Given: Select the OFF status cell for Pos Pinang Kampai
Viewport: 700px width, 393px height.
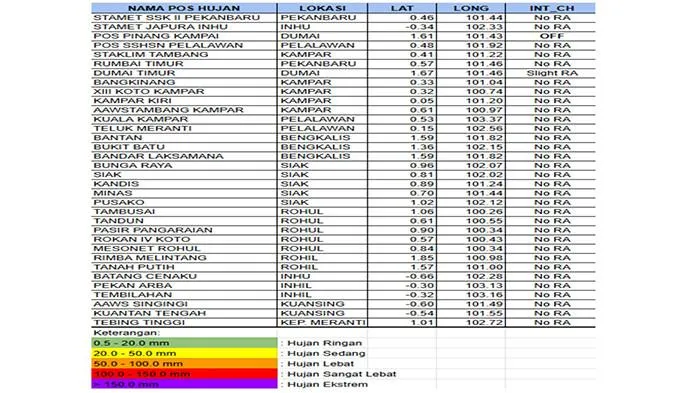Looking at the screenshot, I should [551, 36].
